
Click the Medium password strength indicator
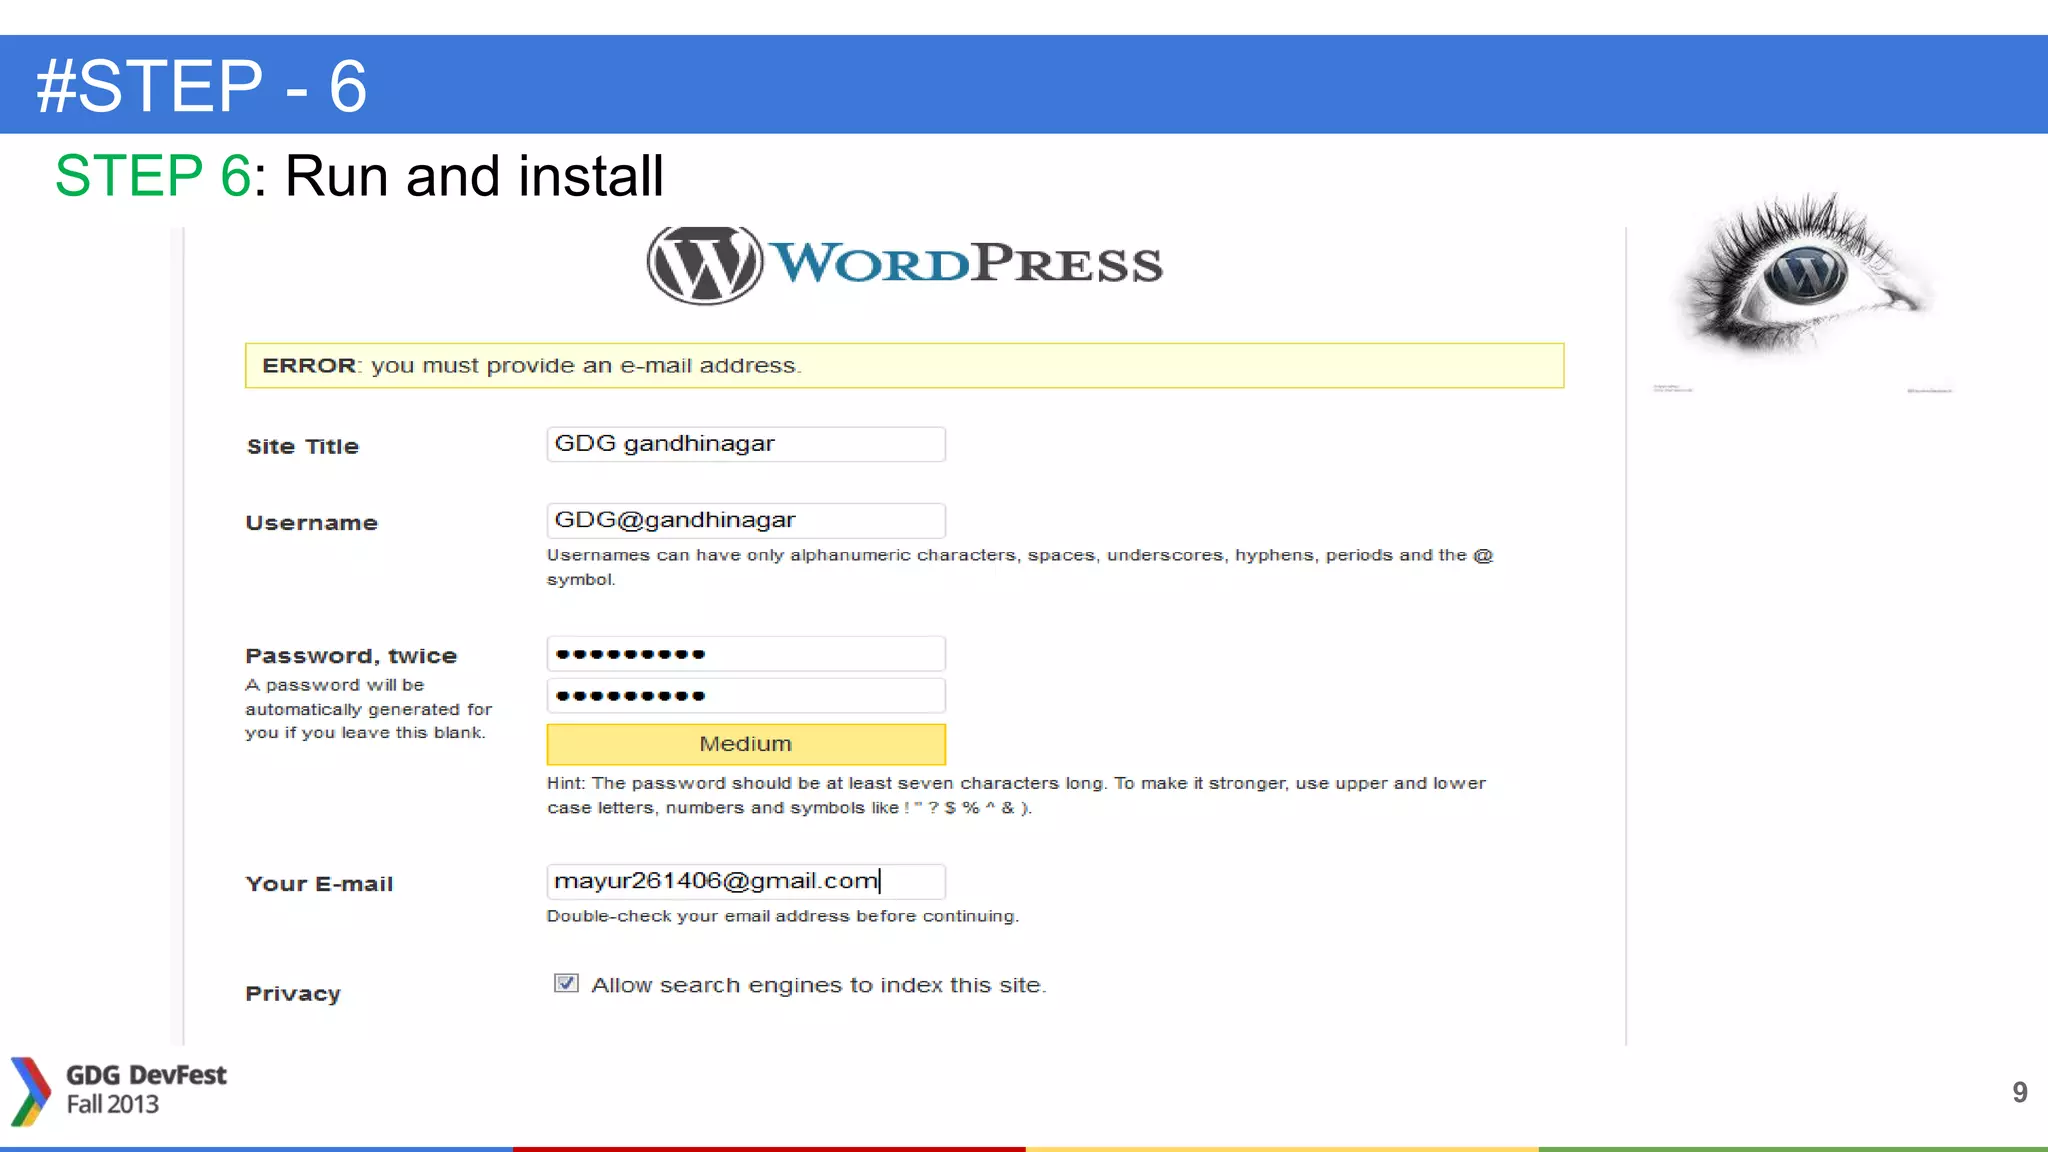point(746,744)
